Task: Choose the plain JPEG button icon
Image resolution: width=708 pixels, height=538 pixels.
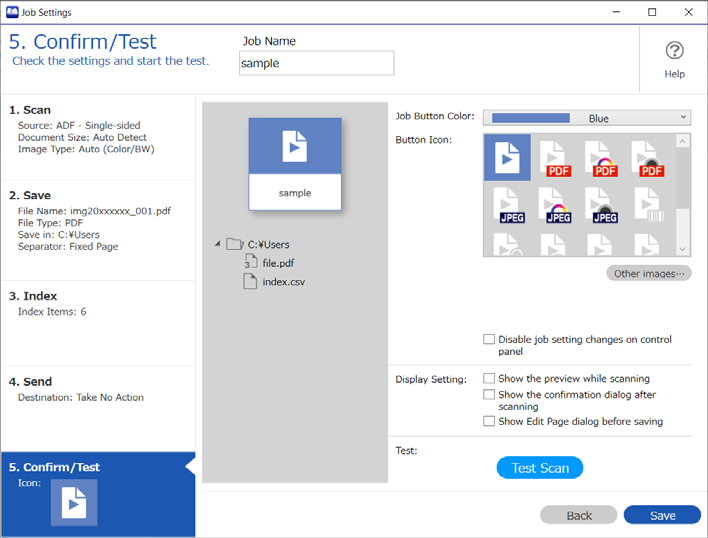Action: coord(508,205)
